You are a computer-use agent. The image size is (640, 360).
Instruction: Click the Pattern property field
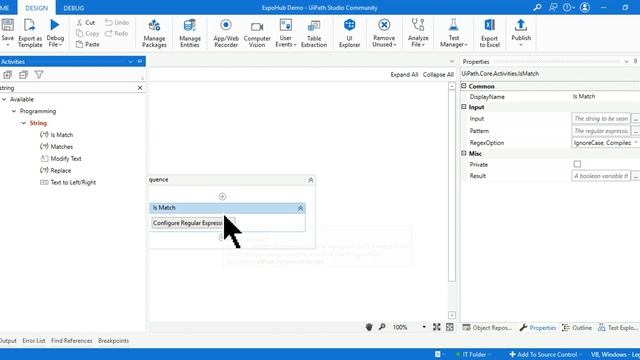(x=601, y=131)
